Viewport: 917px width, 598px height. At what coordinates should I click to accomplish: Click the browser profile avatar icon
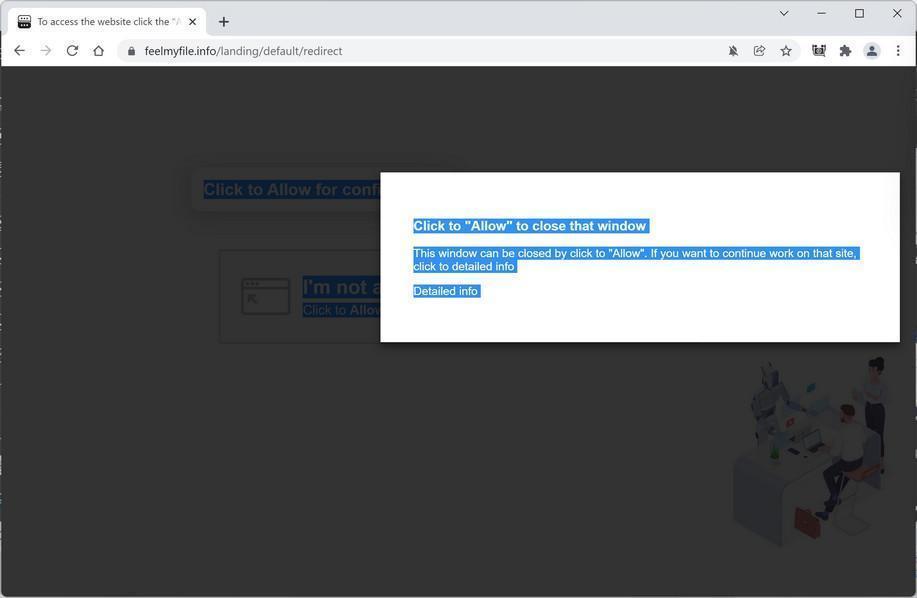[871, 50]
